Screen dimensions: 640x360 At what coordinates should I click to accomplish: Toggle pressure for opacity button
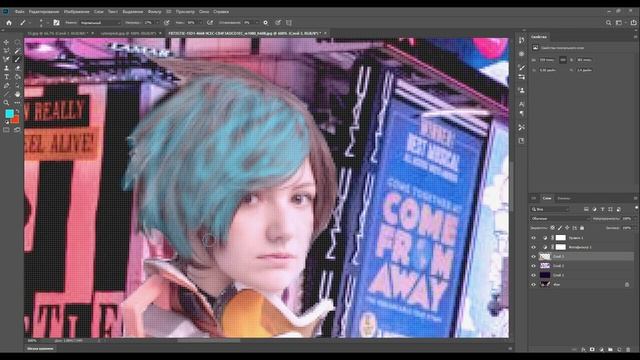167,23
